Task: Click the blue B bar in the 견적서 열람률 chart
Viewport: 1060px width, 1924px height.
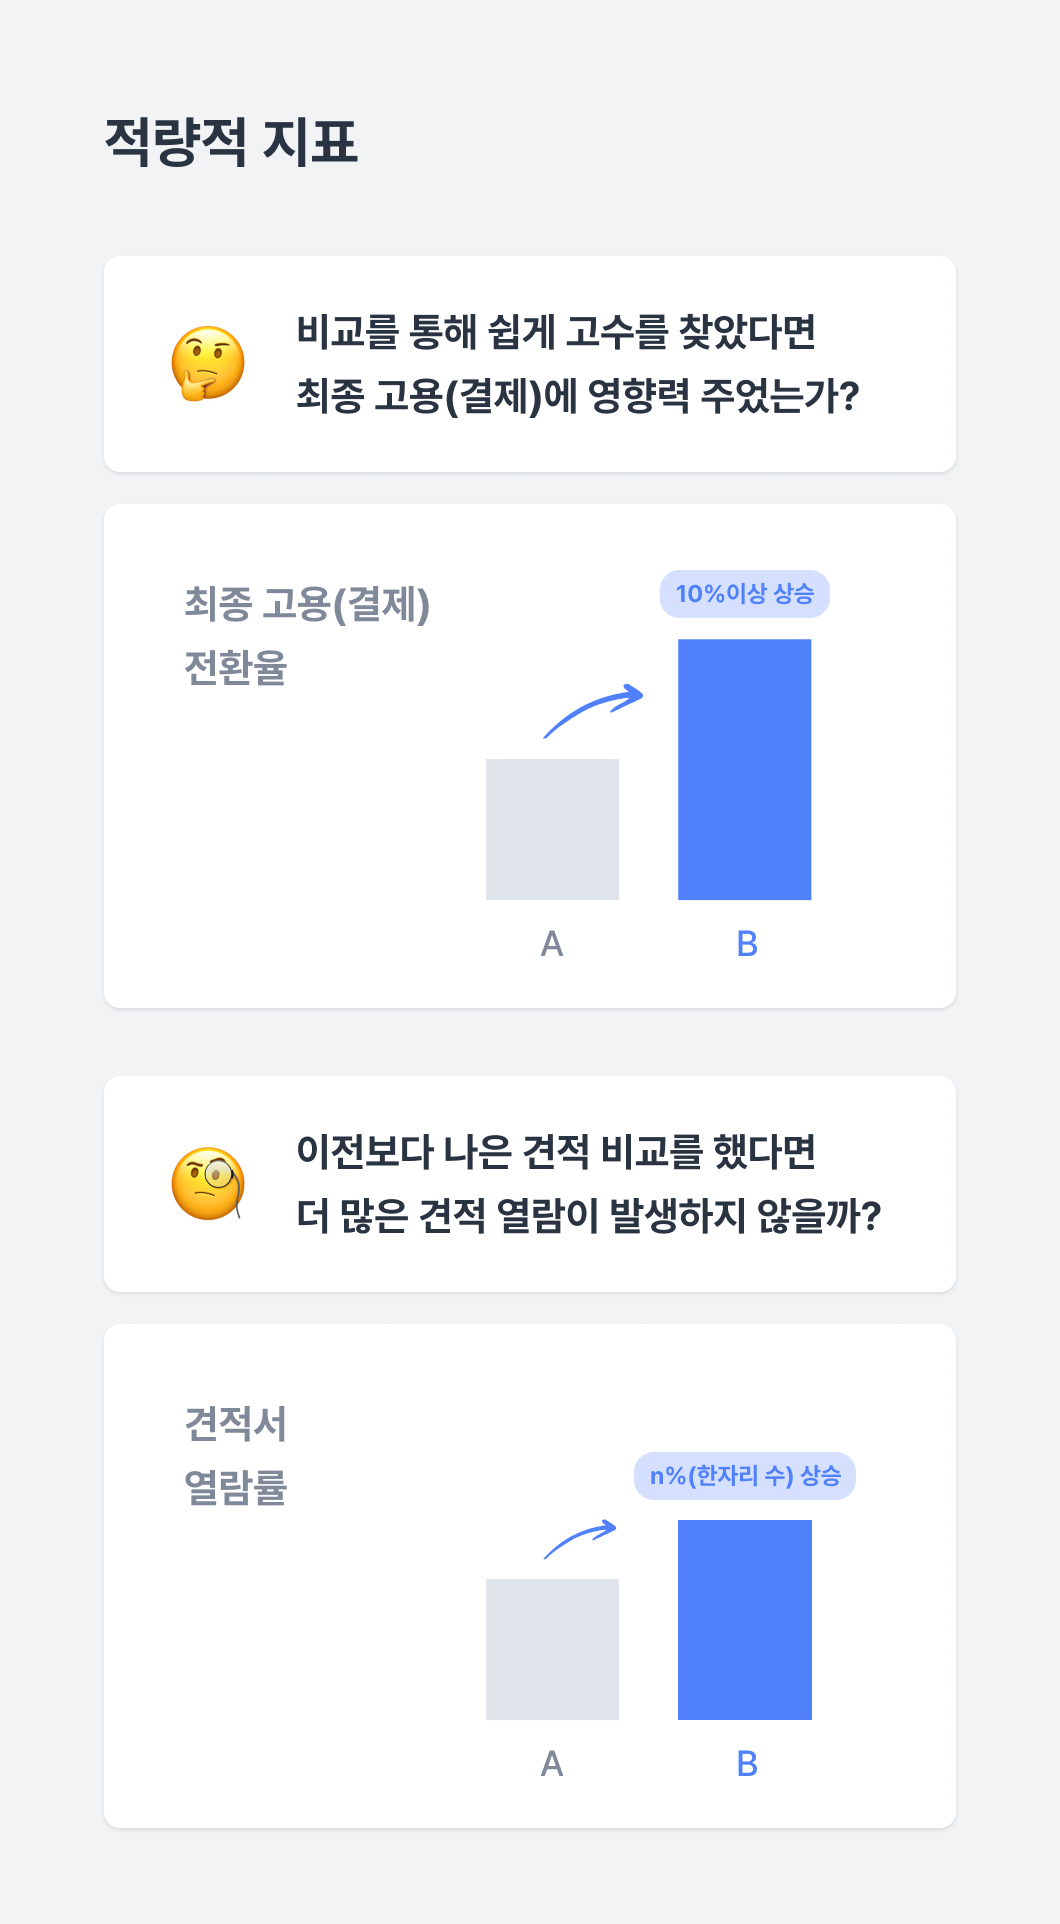Action: (745, 1620)
